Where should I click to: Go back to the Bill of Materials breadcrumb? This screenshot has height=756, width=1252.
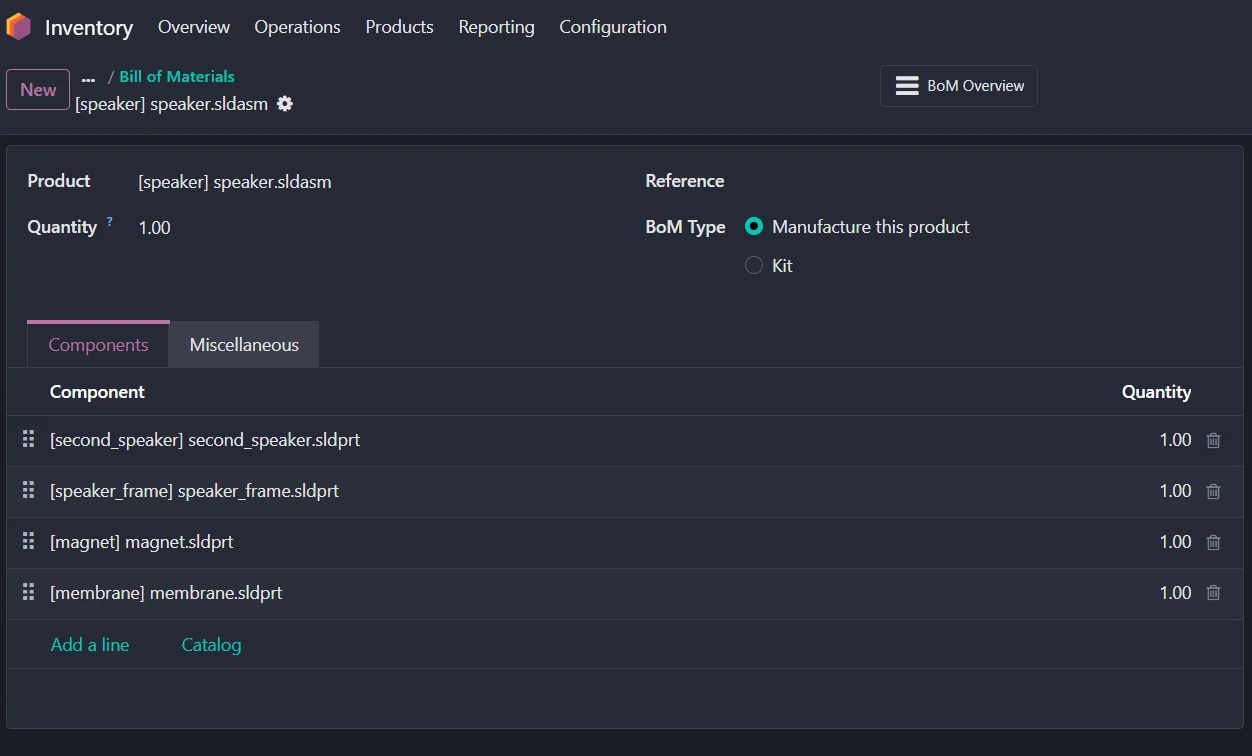click(x=177, y=77)
